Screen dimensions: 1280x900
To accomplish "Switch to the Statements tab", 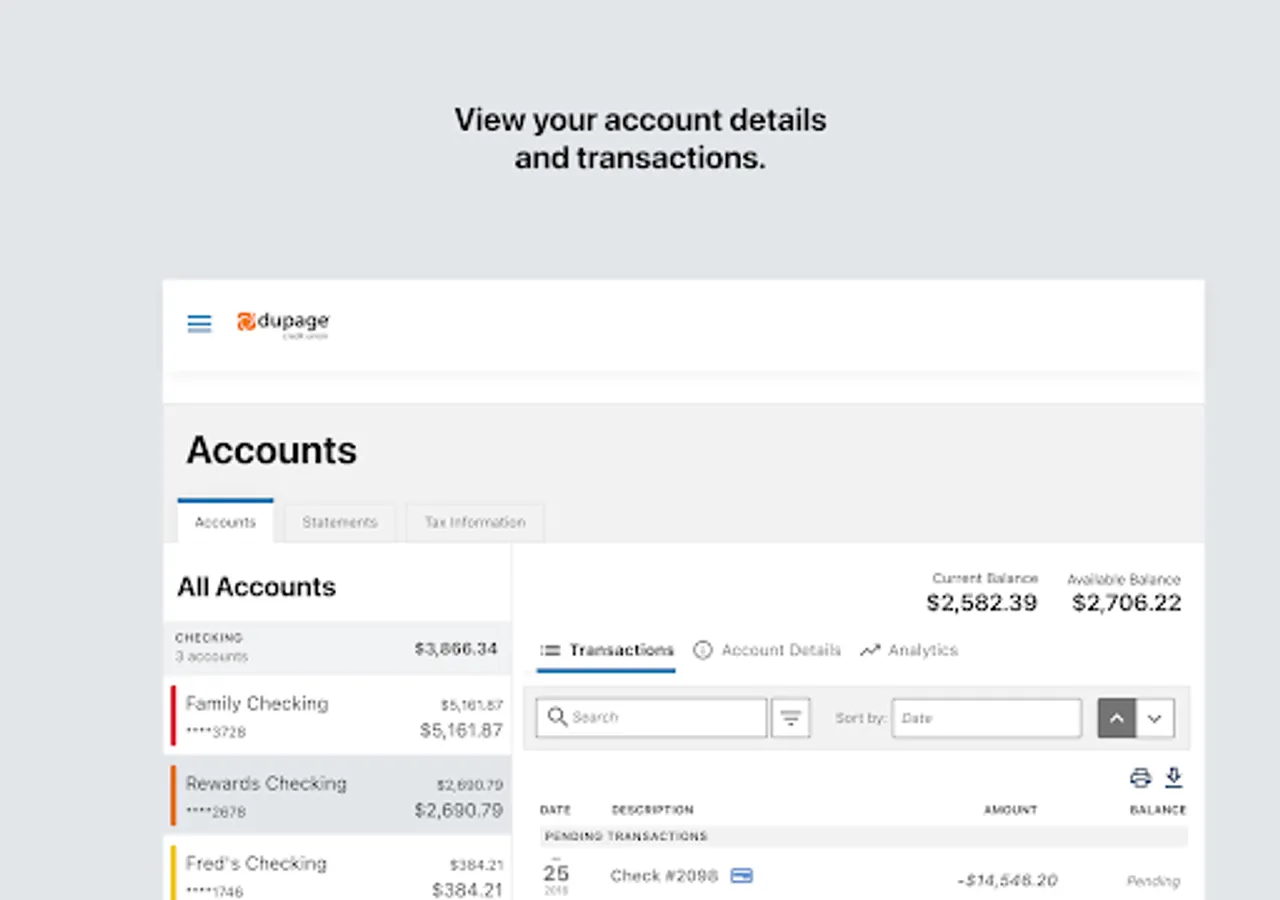I will click(340, 522).
